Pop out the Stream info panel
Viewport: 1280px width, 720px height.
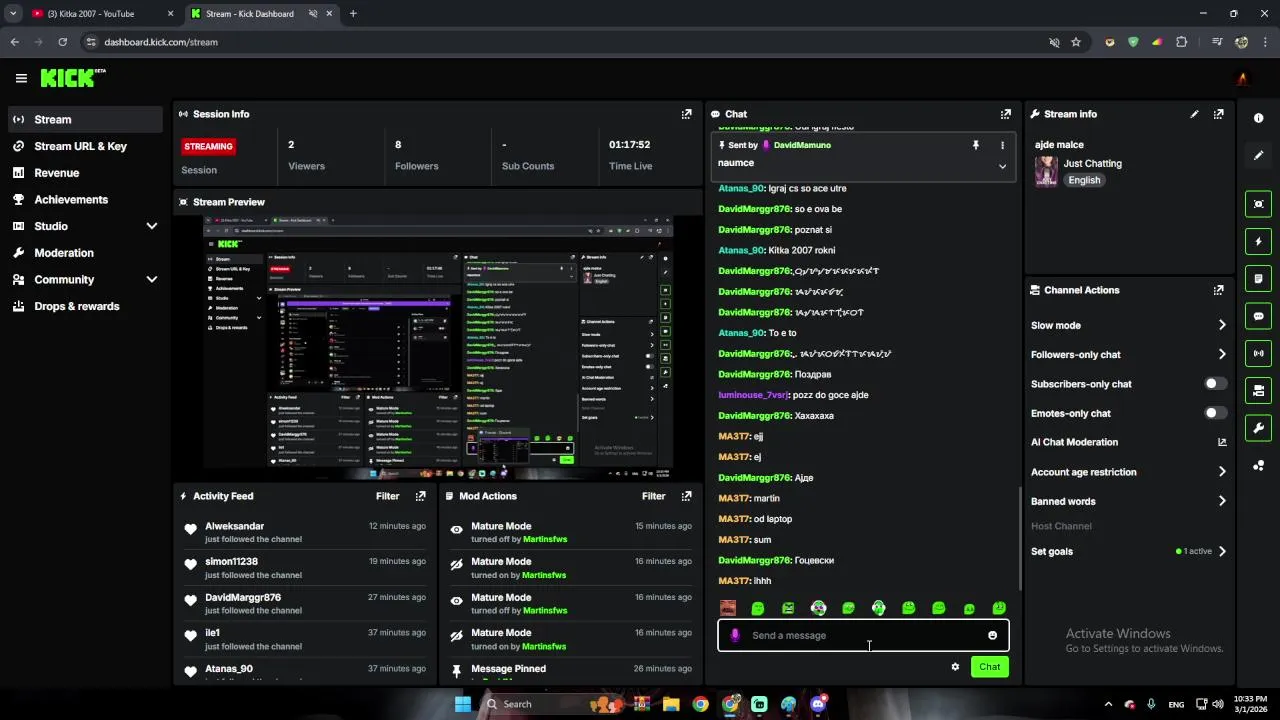1218,114
